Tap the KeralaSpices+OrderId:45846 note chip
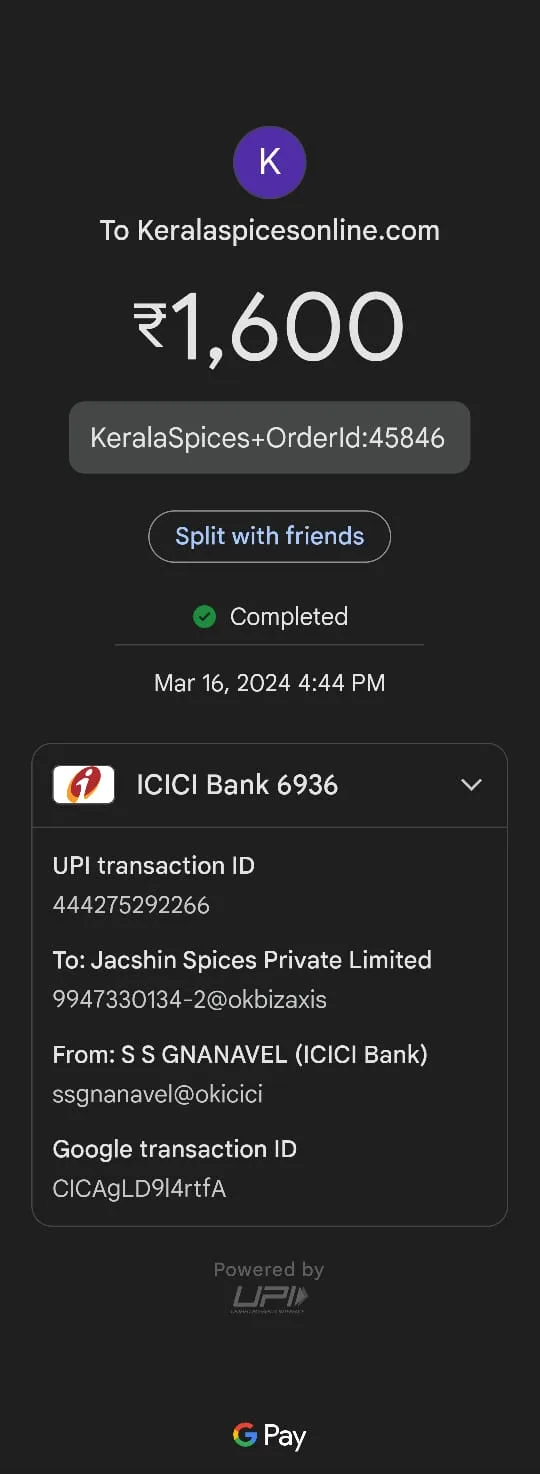Image resolution: width=540 pixels, height=1474 pixels. click(x=269, y=437)
